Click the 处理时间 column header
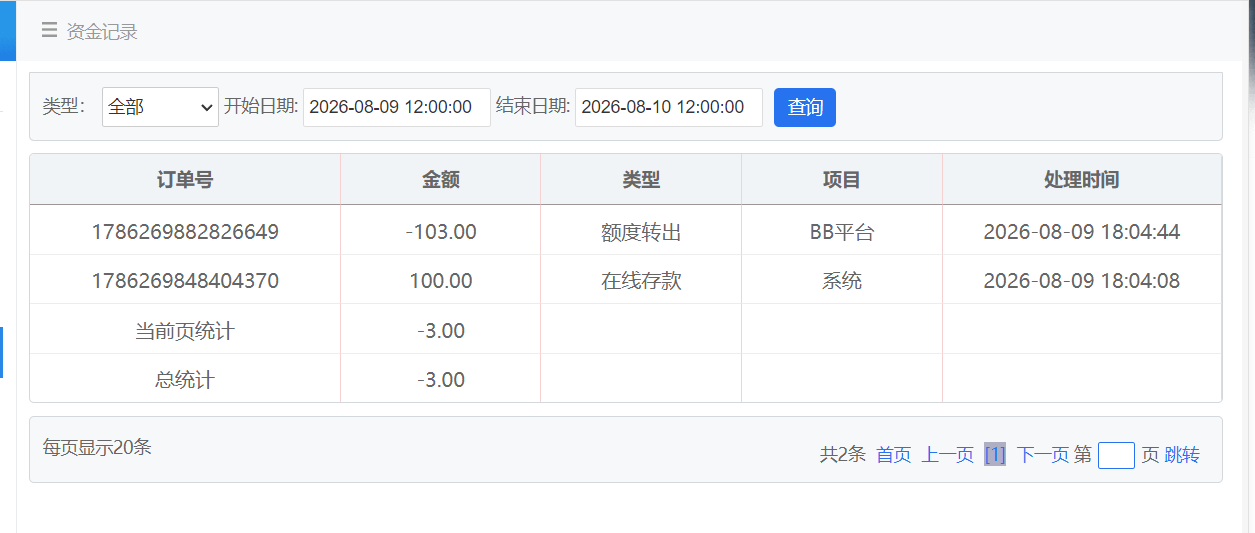This screenshot has height=533, width=1255. coord(1082,180)
